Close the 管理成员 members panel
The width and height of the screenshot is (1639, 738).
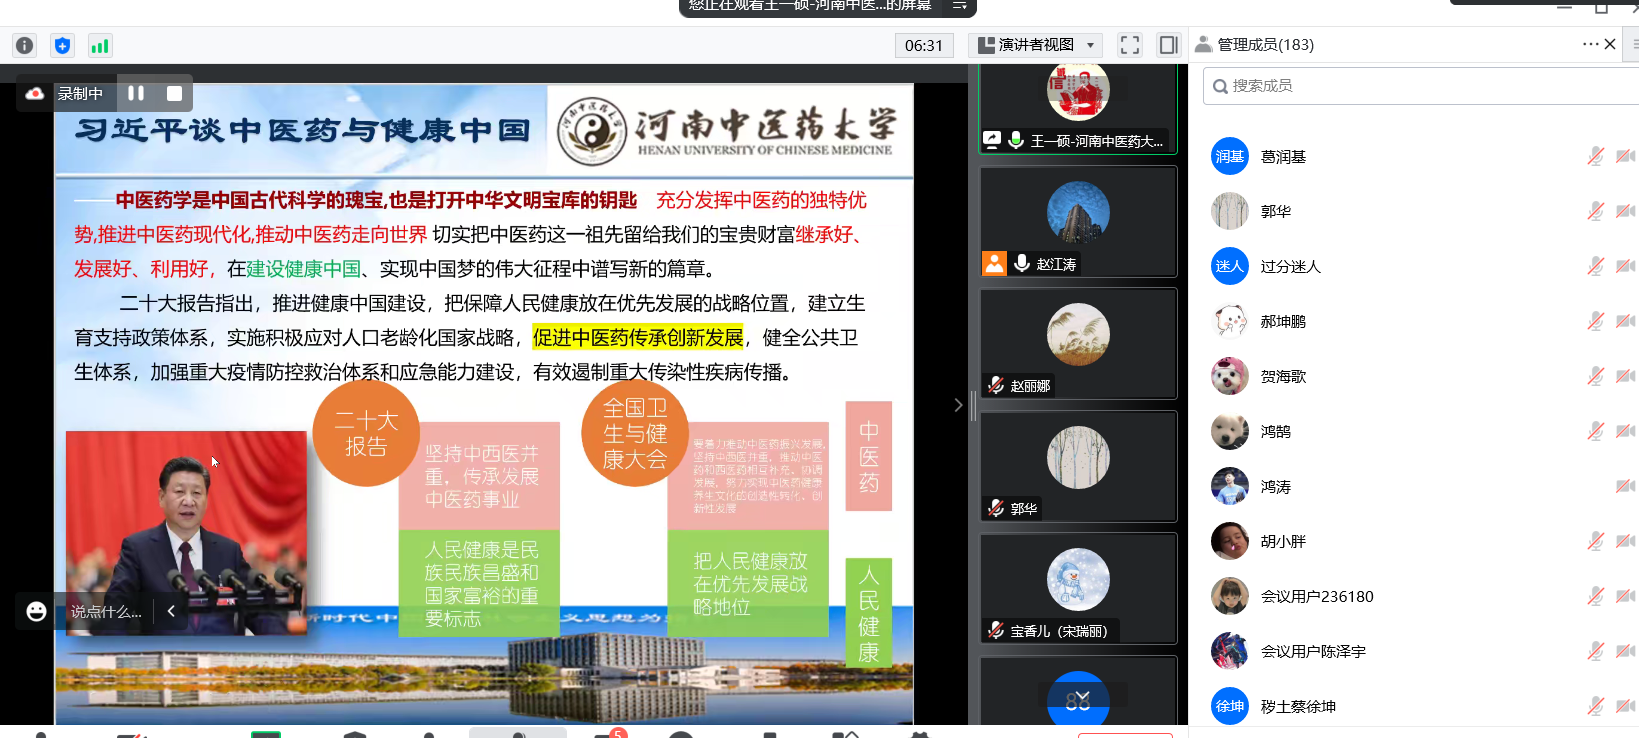click(1610, 44)
